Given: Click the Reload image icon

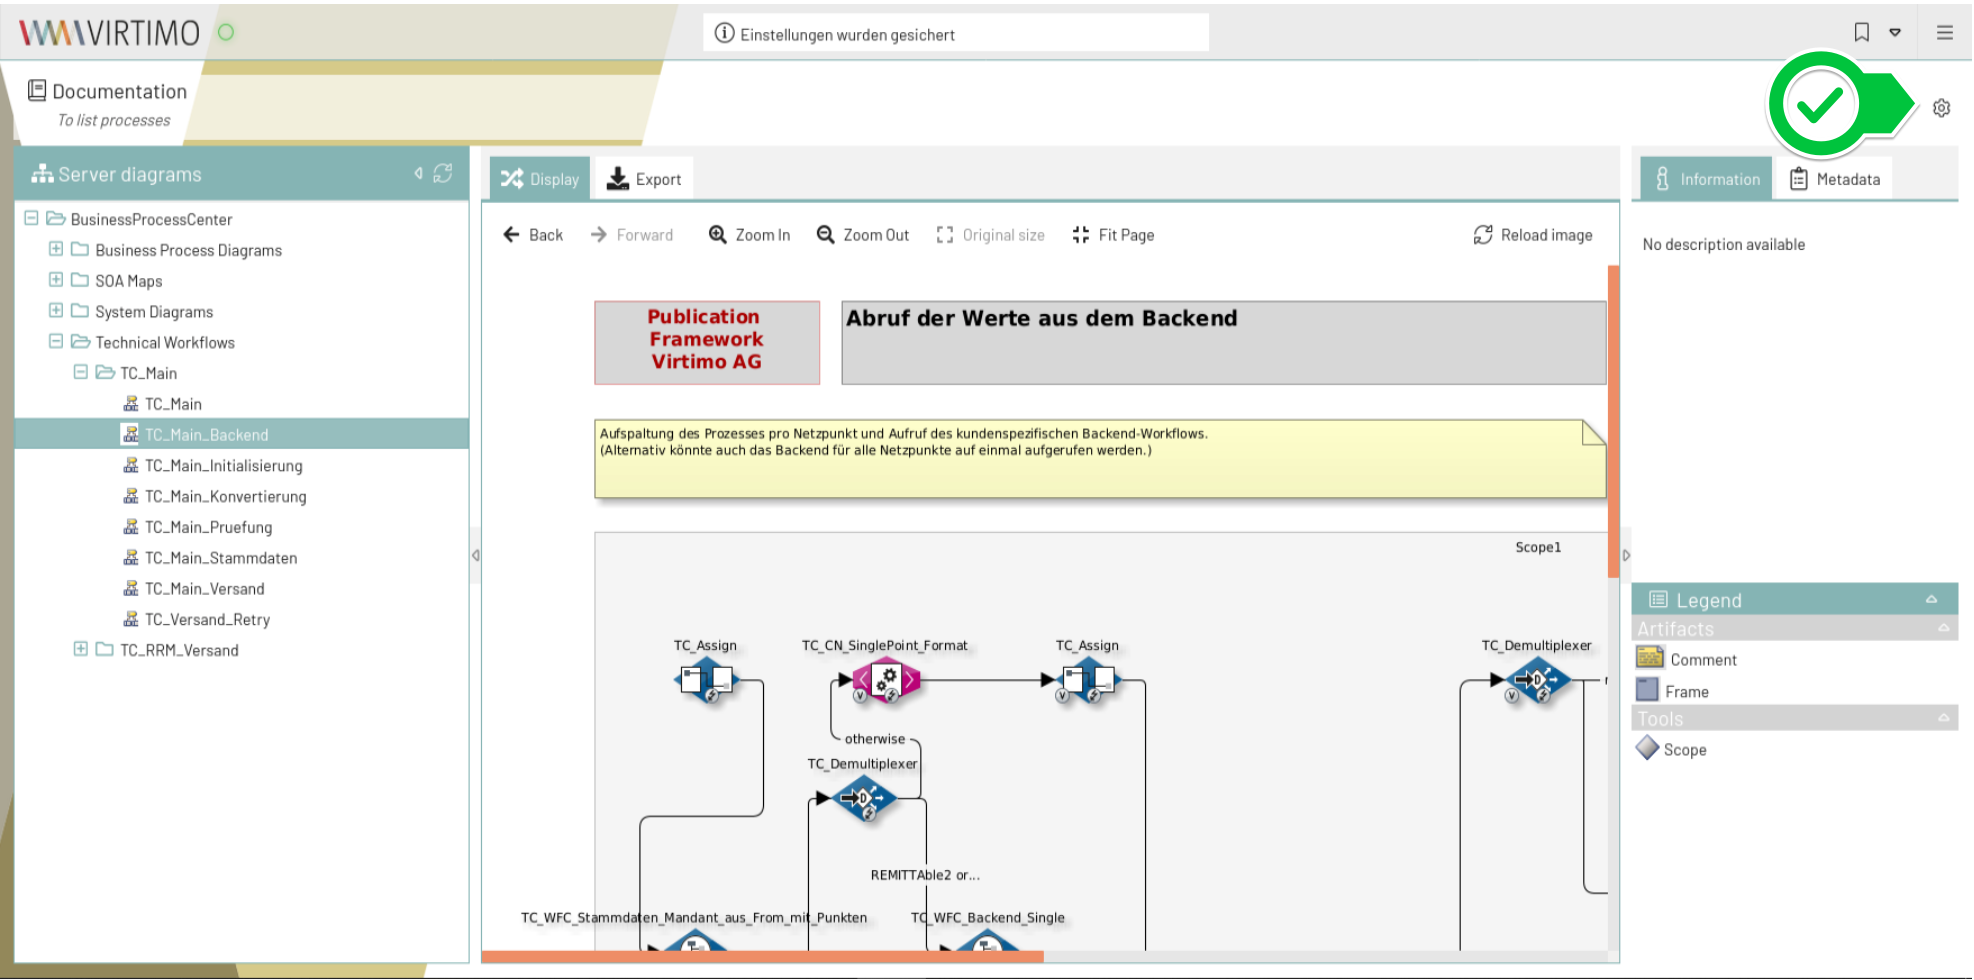Looking at the screenshot, I should tap(1483, 234).
